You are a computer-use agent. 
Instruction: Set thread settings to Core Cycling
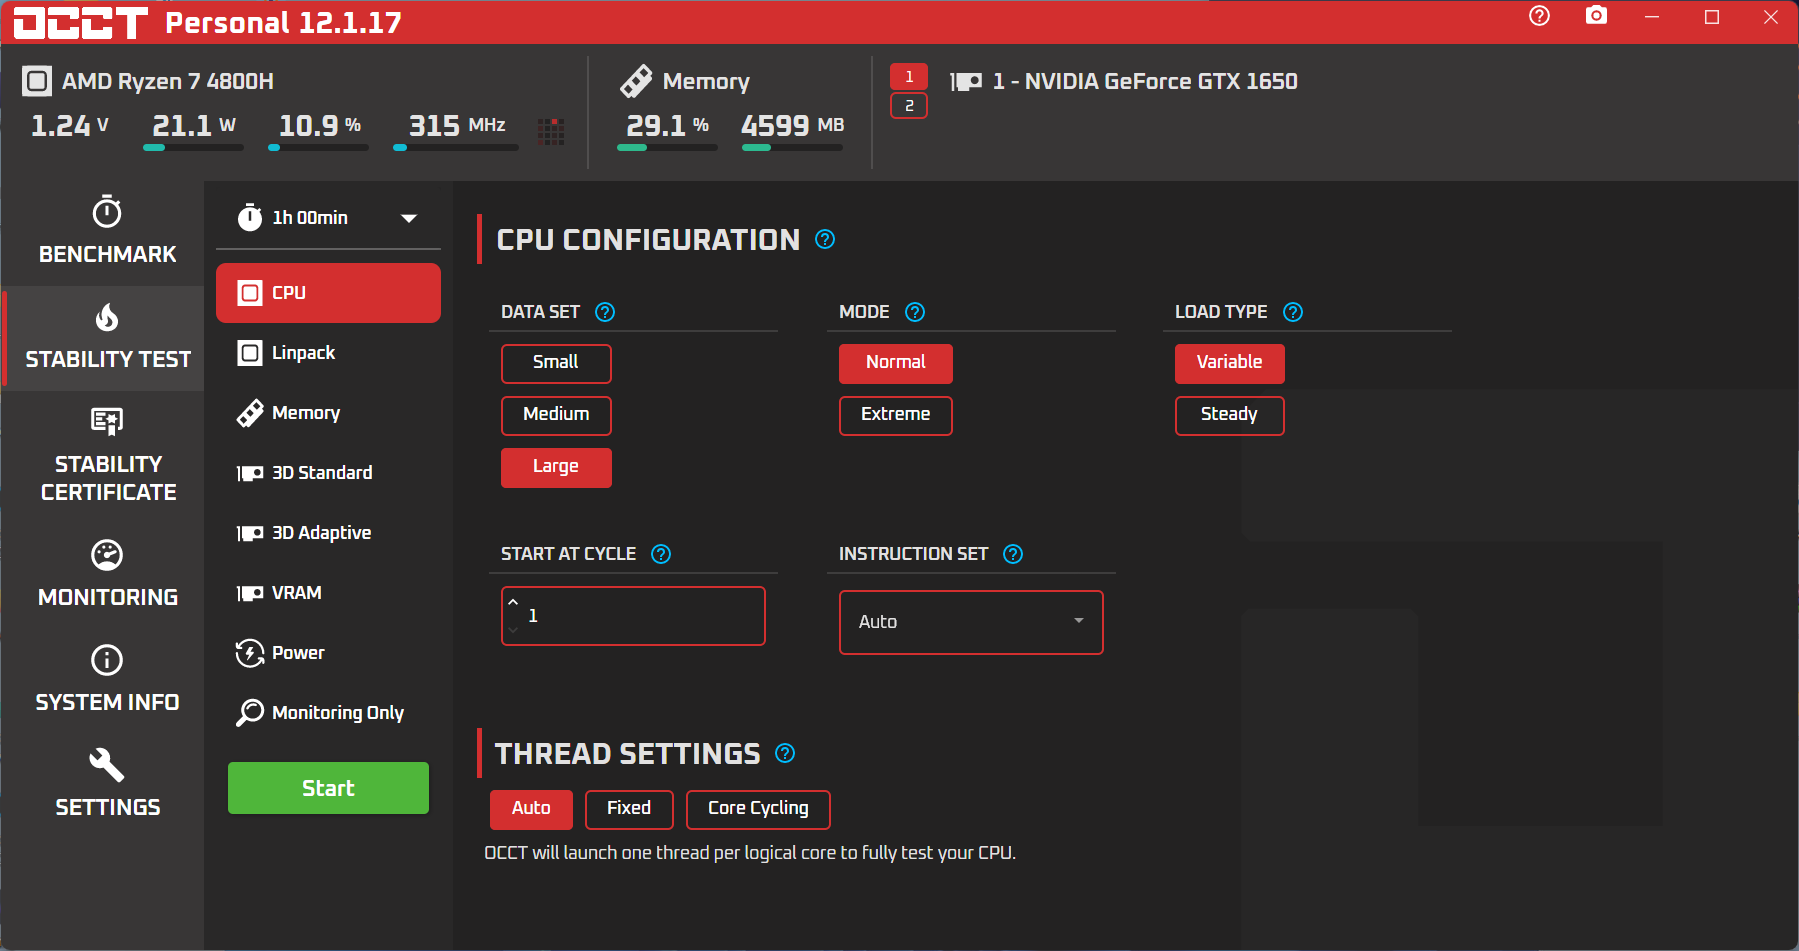click(758, 809)
